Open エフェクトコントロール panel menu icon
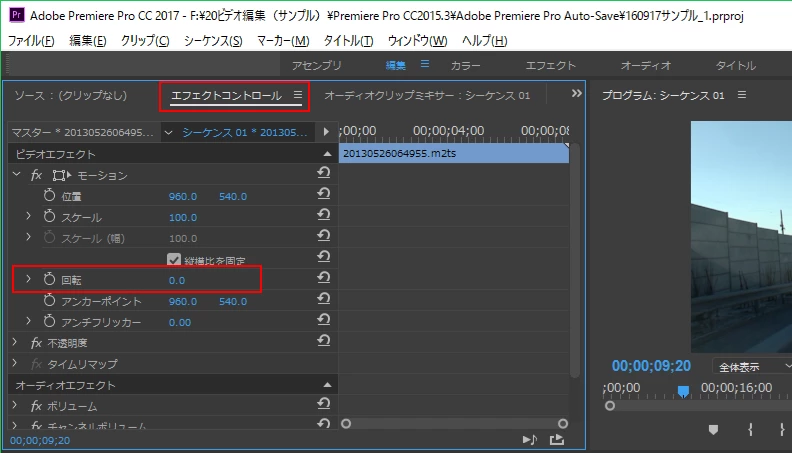792x453 pixels. coord(298,94)
